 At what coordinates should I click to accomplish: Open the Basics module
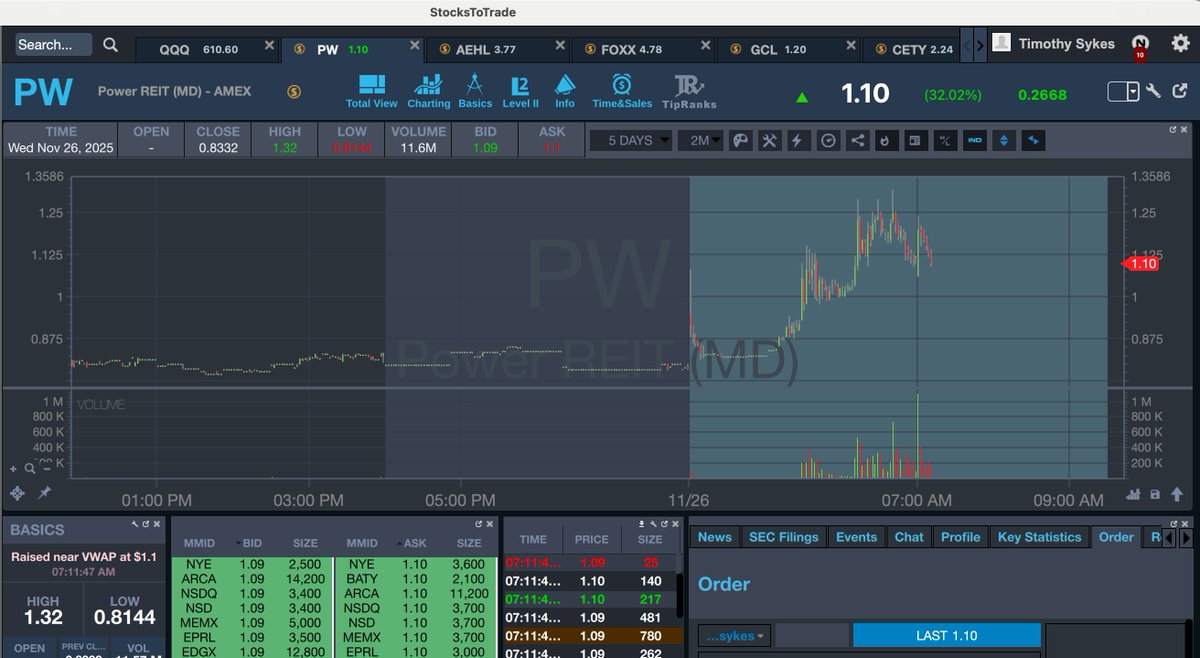[x=475, y=90]
